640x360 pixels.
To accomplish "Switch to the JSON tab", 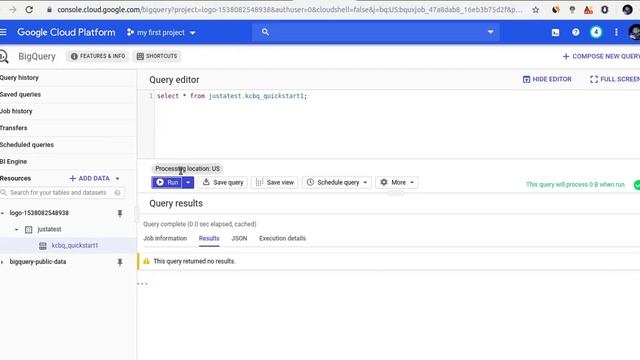I will 239,238.
